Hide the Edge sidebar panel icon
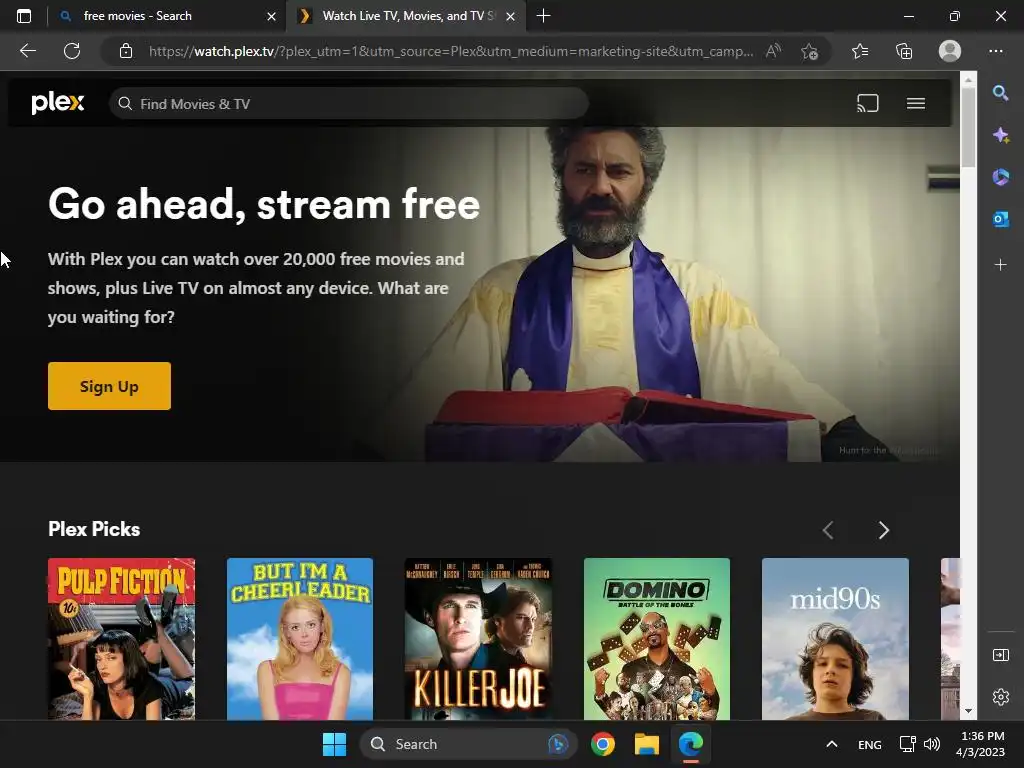 [x=1000, y=655]
